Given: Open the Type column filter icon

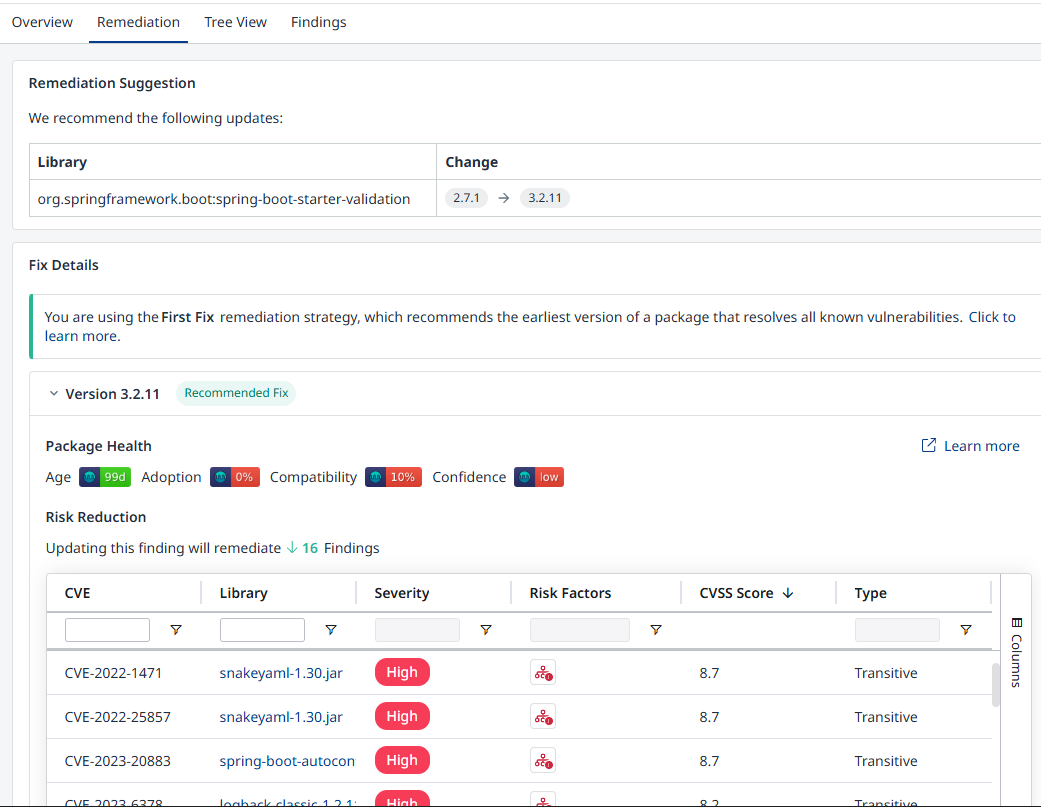Looking at the screenshot, I should [966, 630].
